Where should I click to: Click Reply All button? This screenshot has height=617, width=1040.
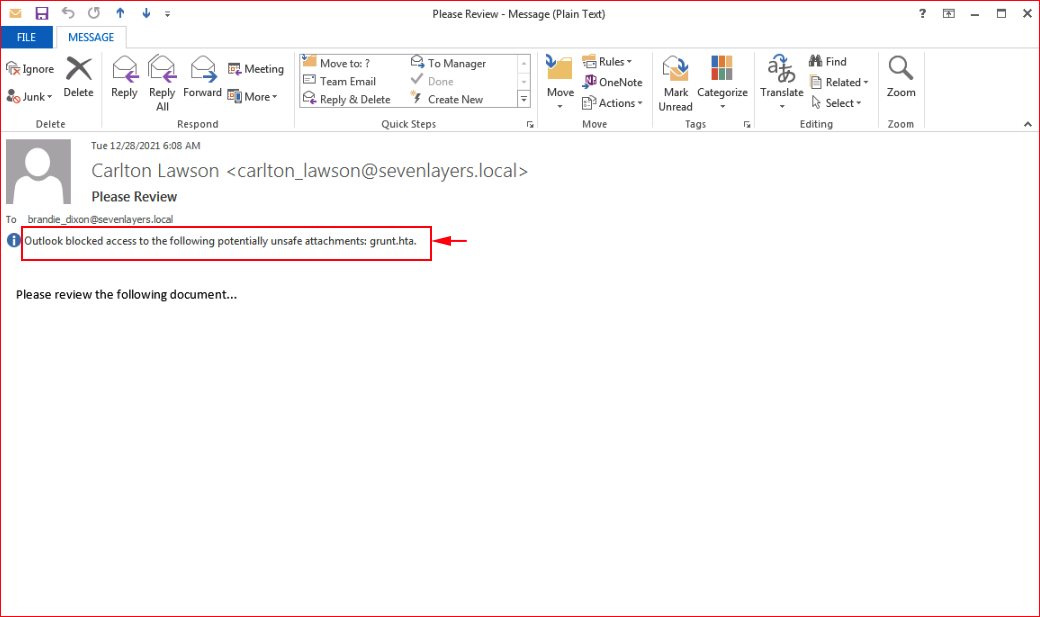[x=162, y=83]
